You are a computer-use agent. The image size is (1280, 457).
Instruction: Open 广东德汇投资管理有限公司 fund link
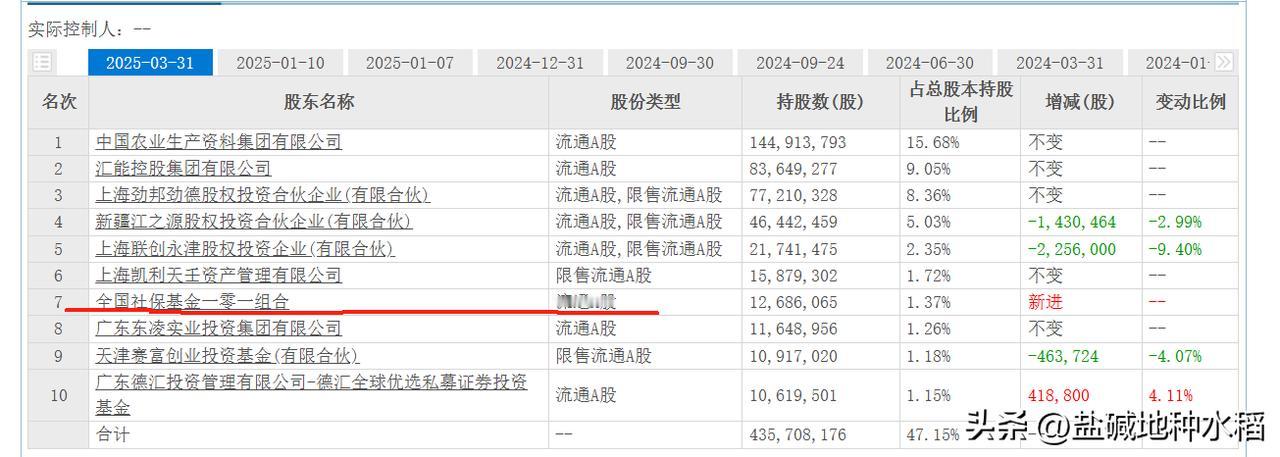[312, 394]
